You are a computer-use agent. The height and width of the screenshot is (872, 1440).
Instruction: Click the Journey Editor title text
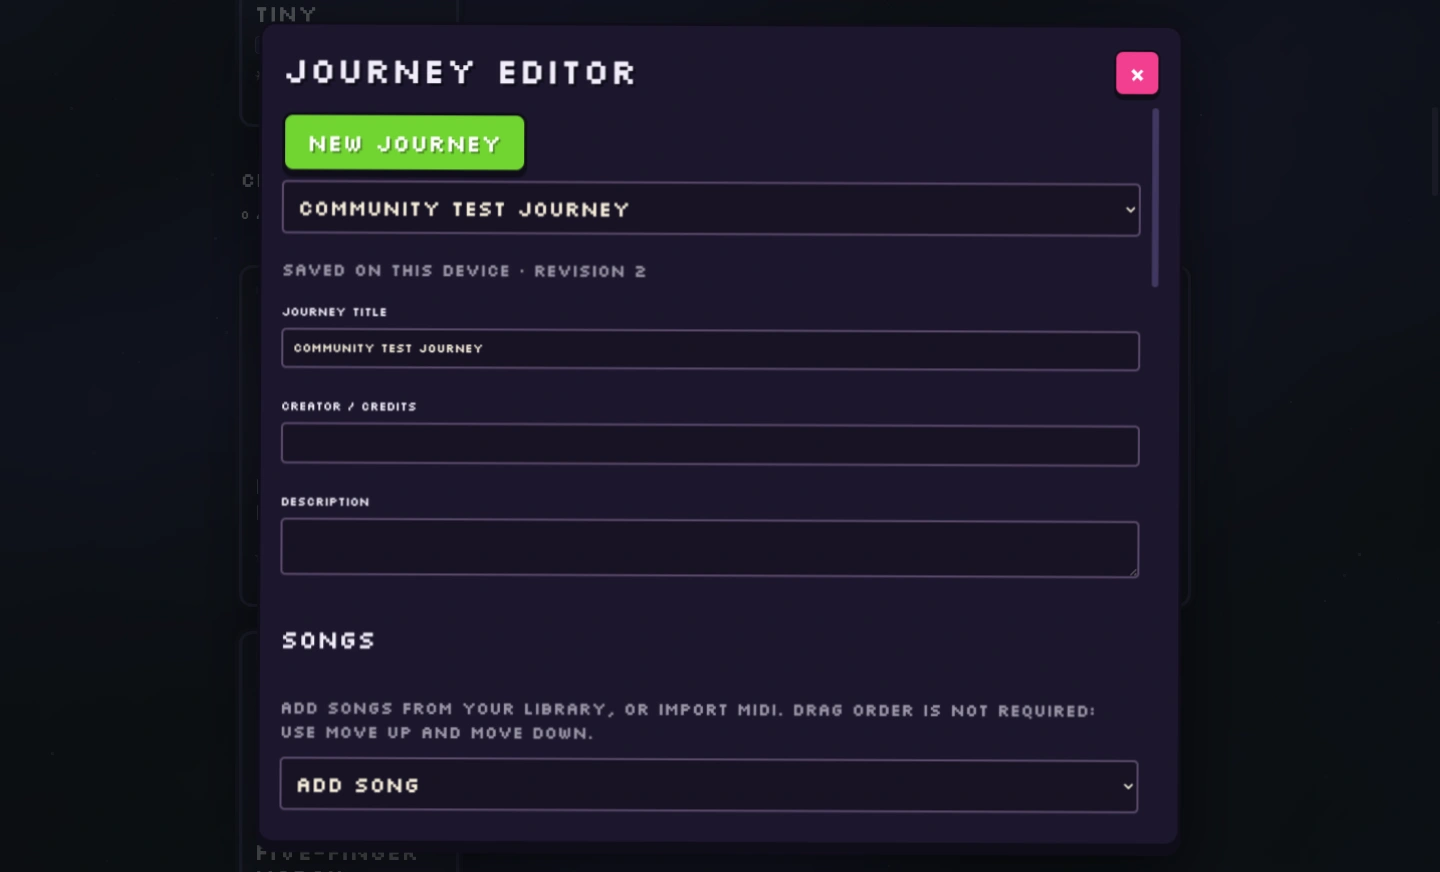(x=460, y=73)
